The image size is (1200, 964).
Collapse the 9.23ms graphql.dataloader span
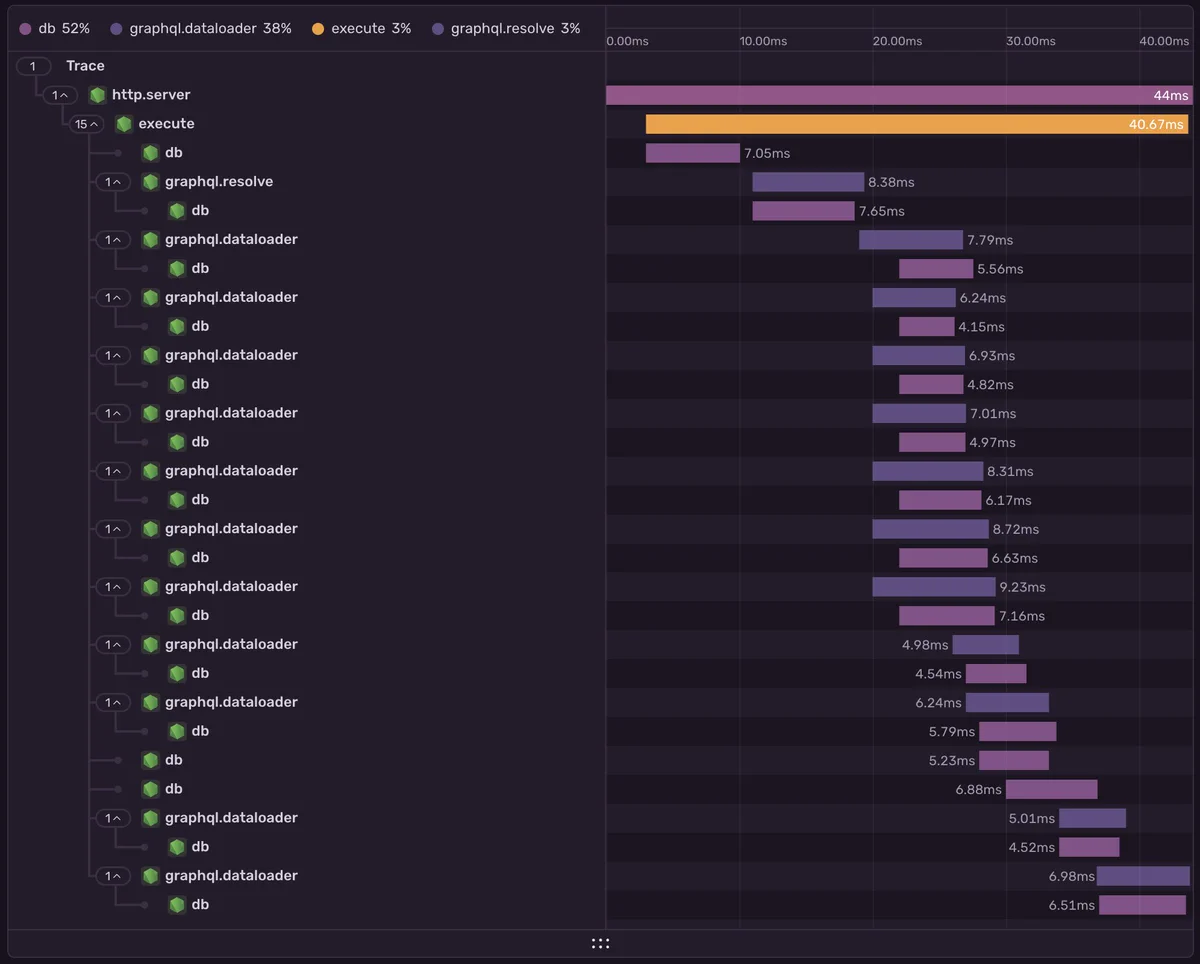(113, 588)
